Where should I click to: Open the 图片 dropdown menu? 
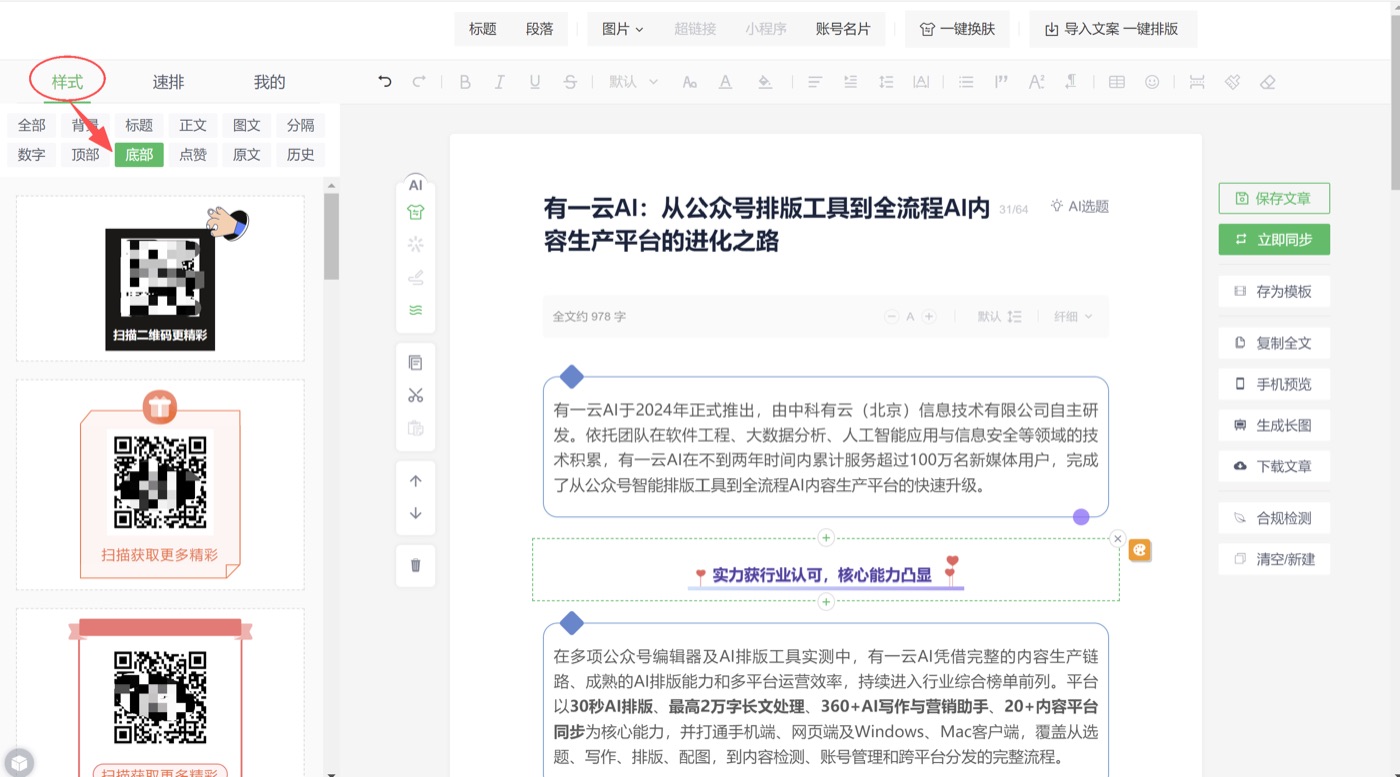[623, 29]
